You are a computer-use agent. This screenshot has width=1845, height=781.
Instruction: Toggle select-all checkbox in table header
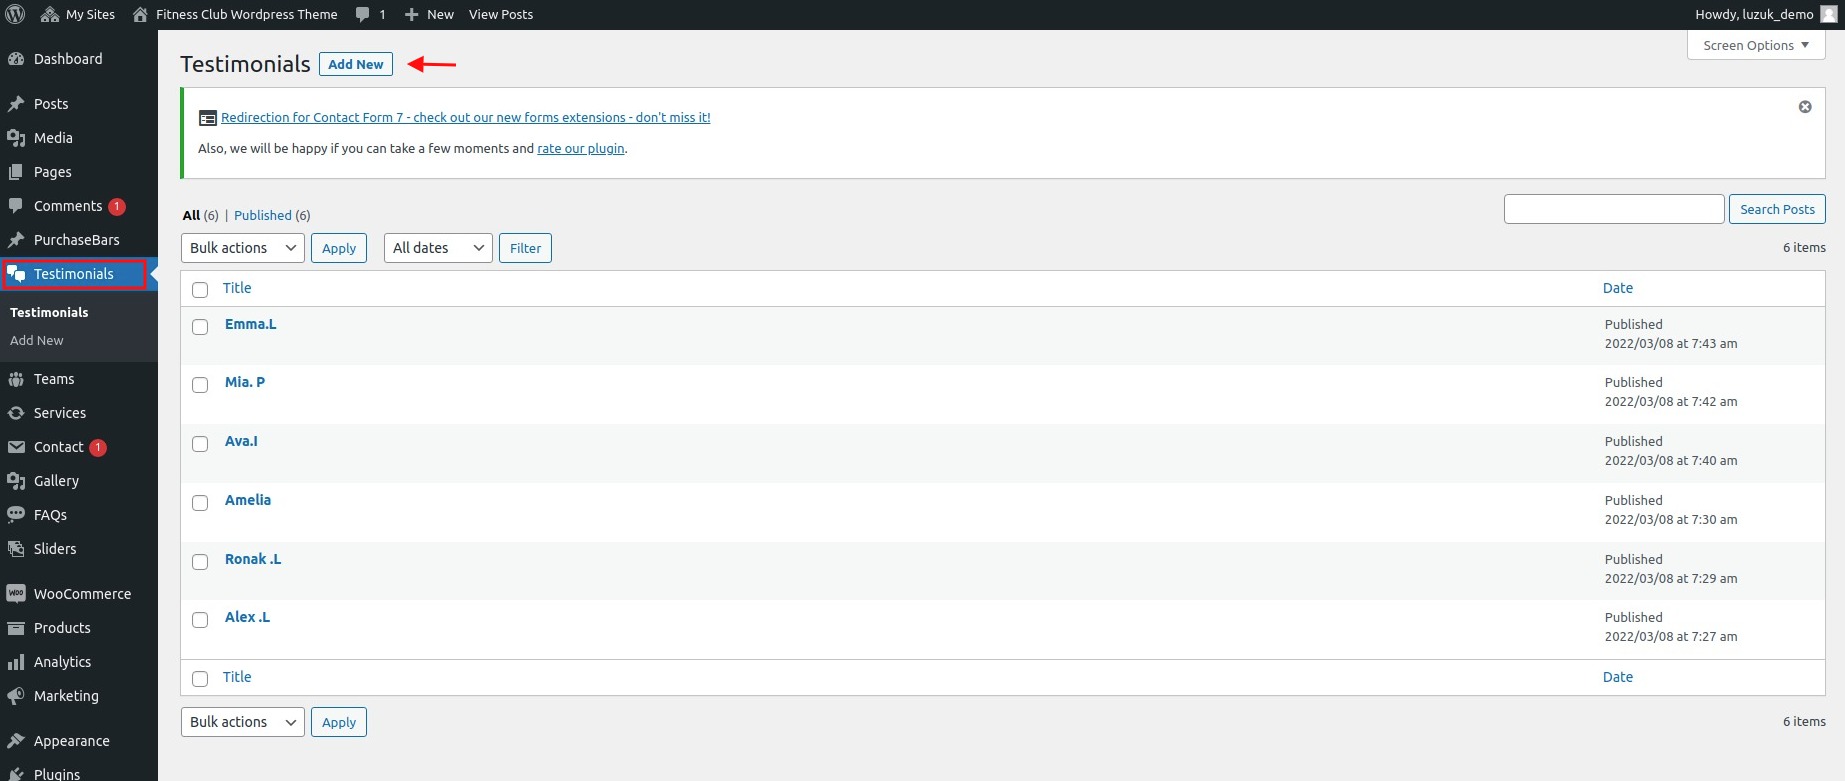pos(200,290)
